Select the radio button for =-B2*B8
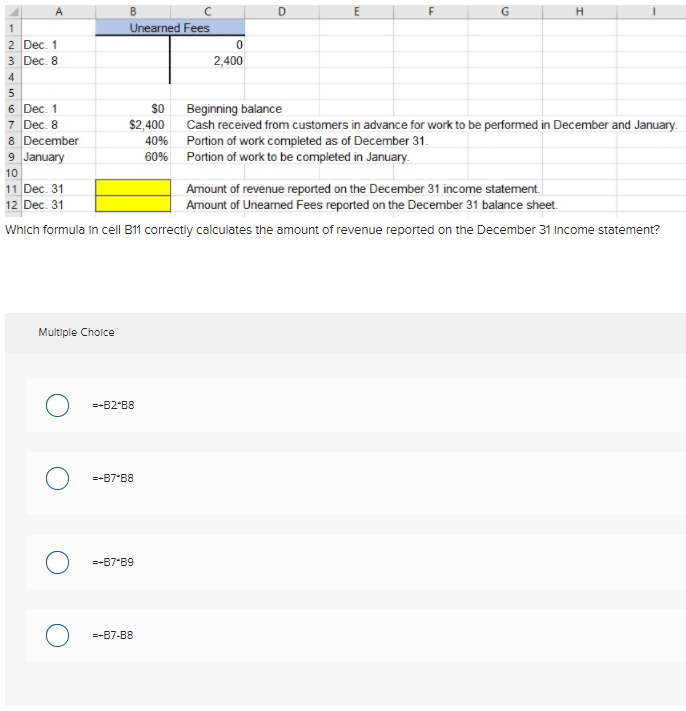Image resolution: width=686 pixels, height=711 pixels. click(57, 405)
